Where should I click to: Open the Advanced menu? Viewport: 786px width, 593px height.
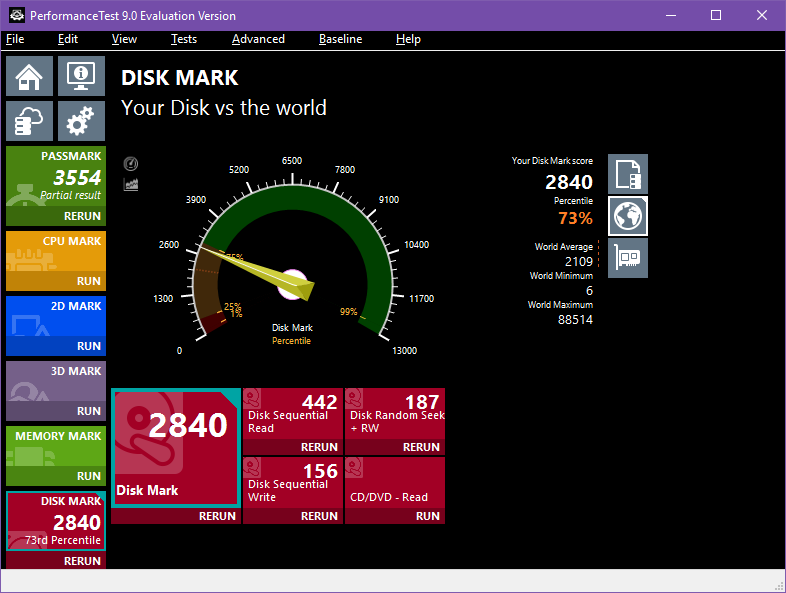[x=258, y=39]
